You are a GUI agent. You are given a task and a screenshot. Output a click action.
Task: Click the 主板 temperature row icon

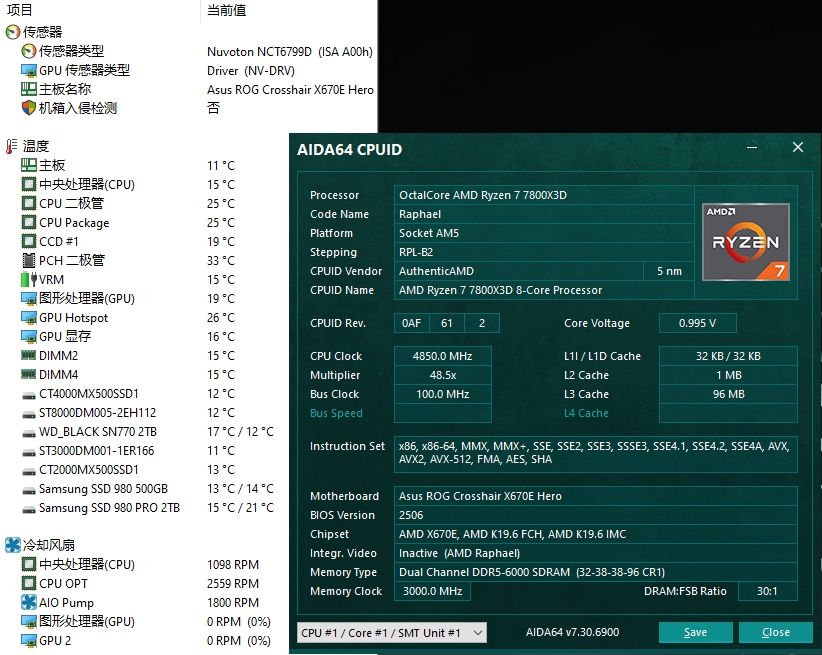(x=29, y=165)
